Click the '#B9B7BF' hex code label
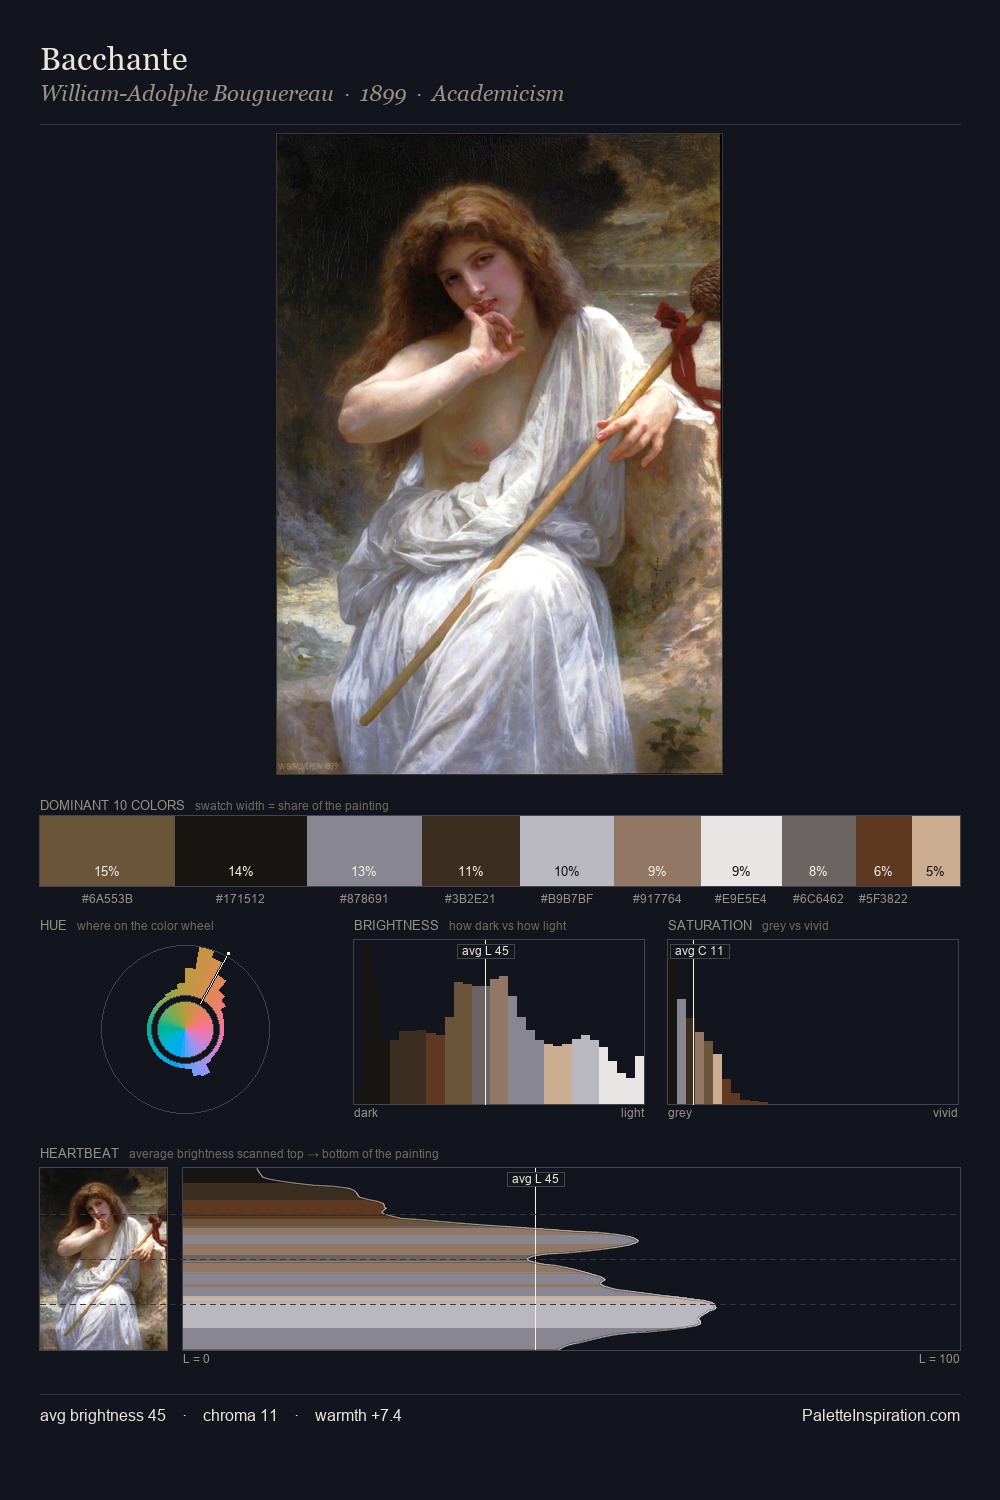 pyautogui.click(x=567, y=899)
